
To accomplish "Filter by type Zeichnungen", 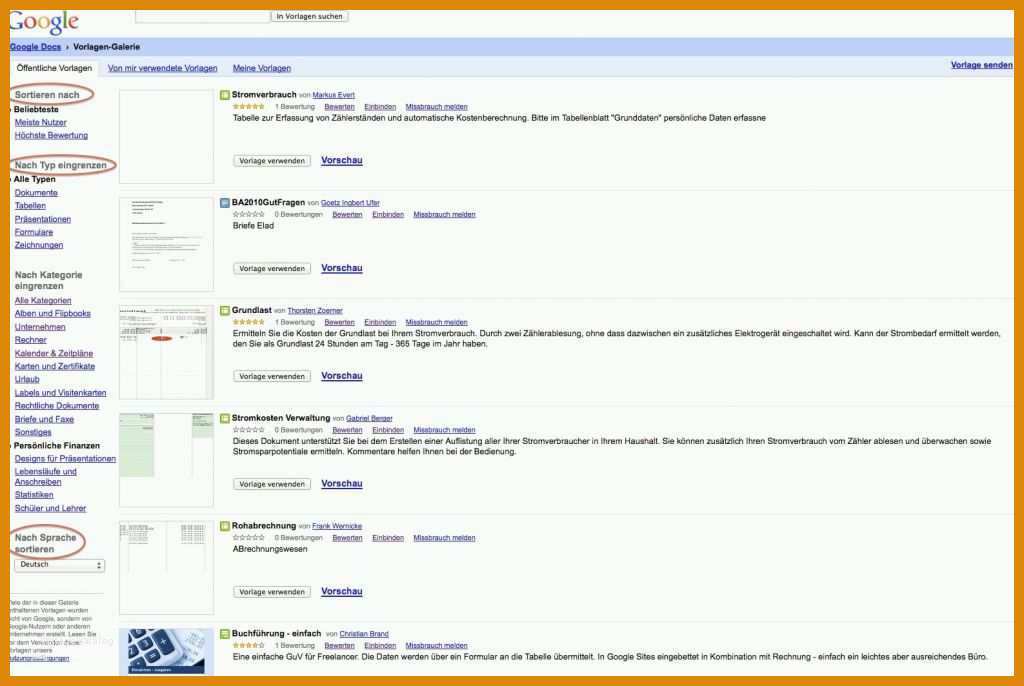I will [39, 246].
